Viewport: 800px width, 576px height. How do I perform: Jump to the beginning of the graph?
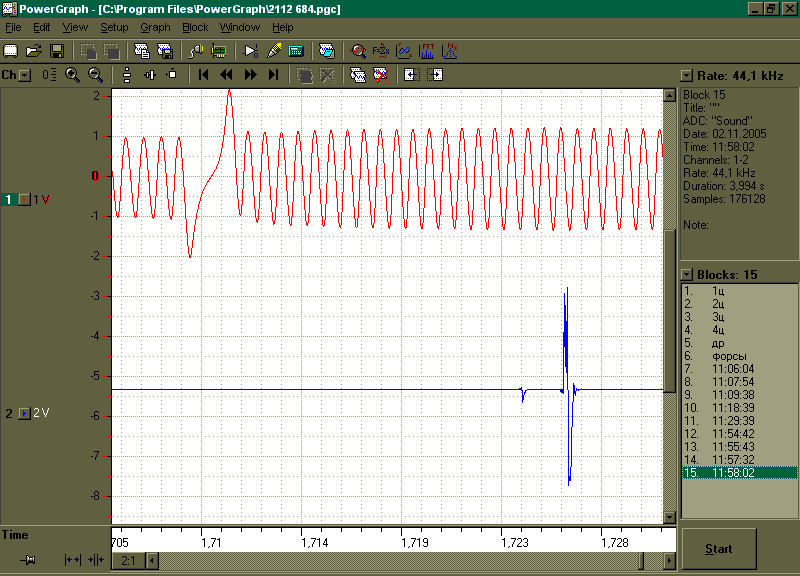204,75
